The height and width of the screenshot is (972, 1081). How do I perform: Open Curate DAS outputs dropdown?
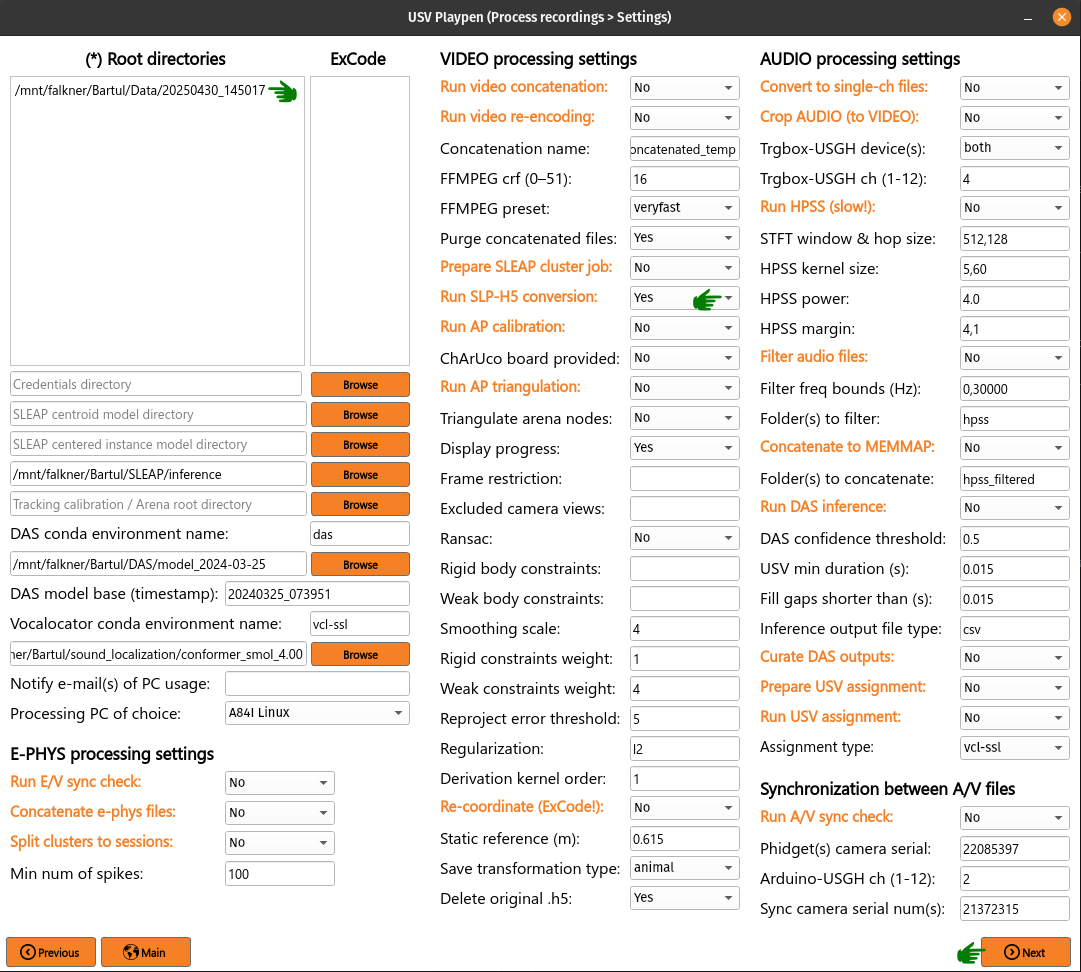pos(1014,658)
